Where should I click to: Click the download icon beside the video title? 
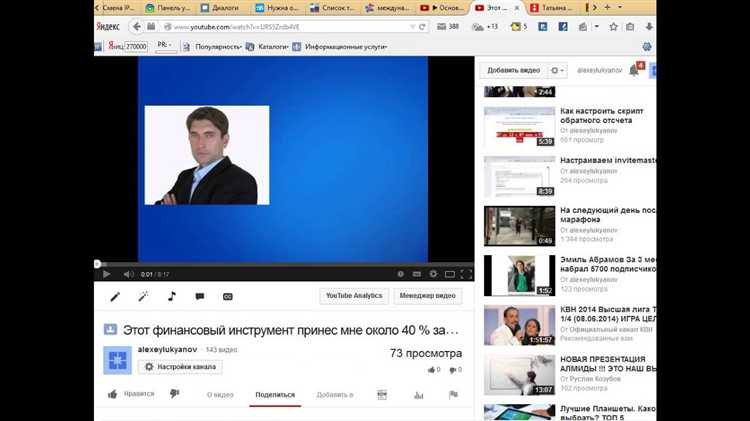click(110, 330)
